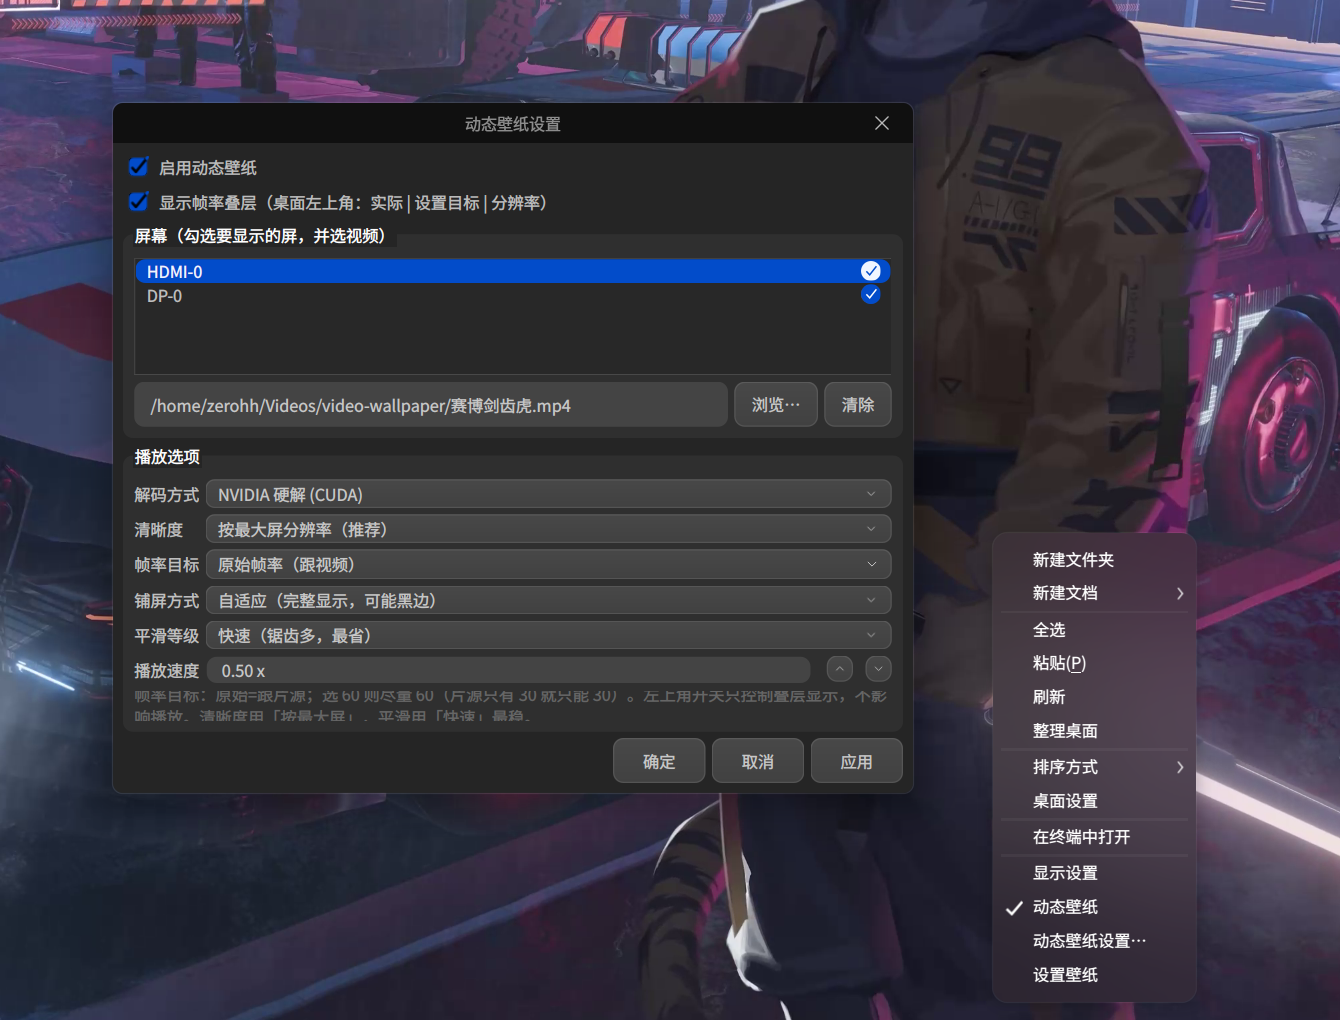1340x1020 pixels.
Task: Open the 铺屏方式 dropdown
Action: click(549, 600)
